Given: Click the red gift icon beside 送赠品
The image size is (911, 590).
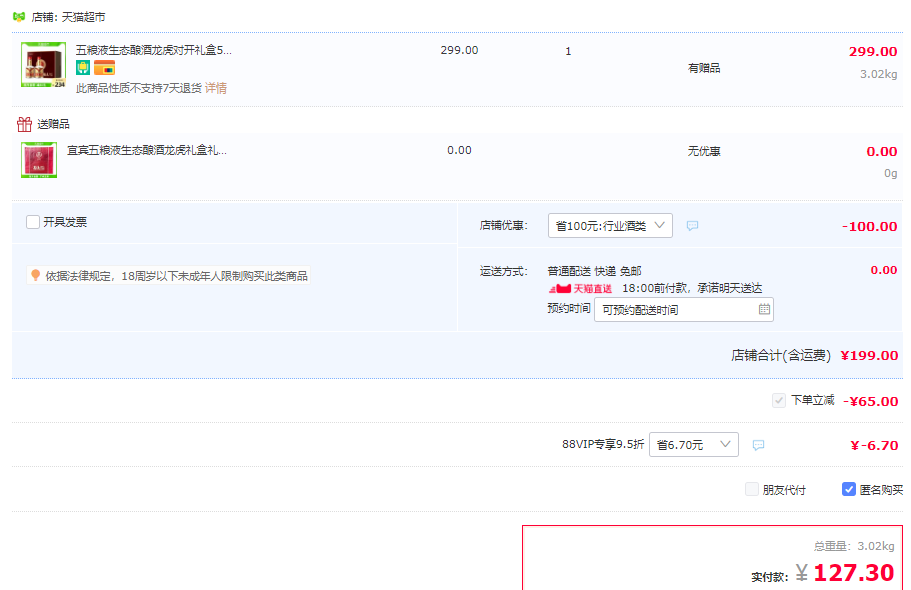Looking at the screenshot, I should (24, 124).
